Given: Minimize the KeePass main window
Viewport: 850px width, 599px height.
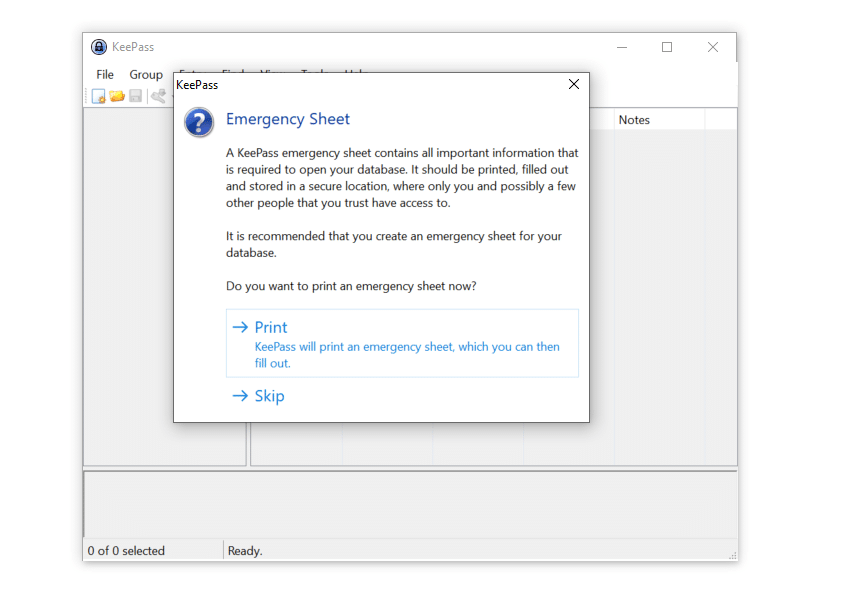Looking at the screenshot, I should pyautogui.click(x=622, y=47).
